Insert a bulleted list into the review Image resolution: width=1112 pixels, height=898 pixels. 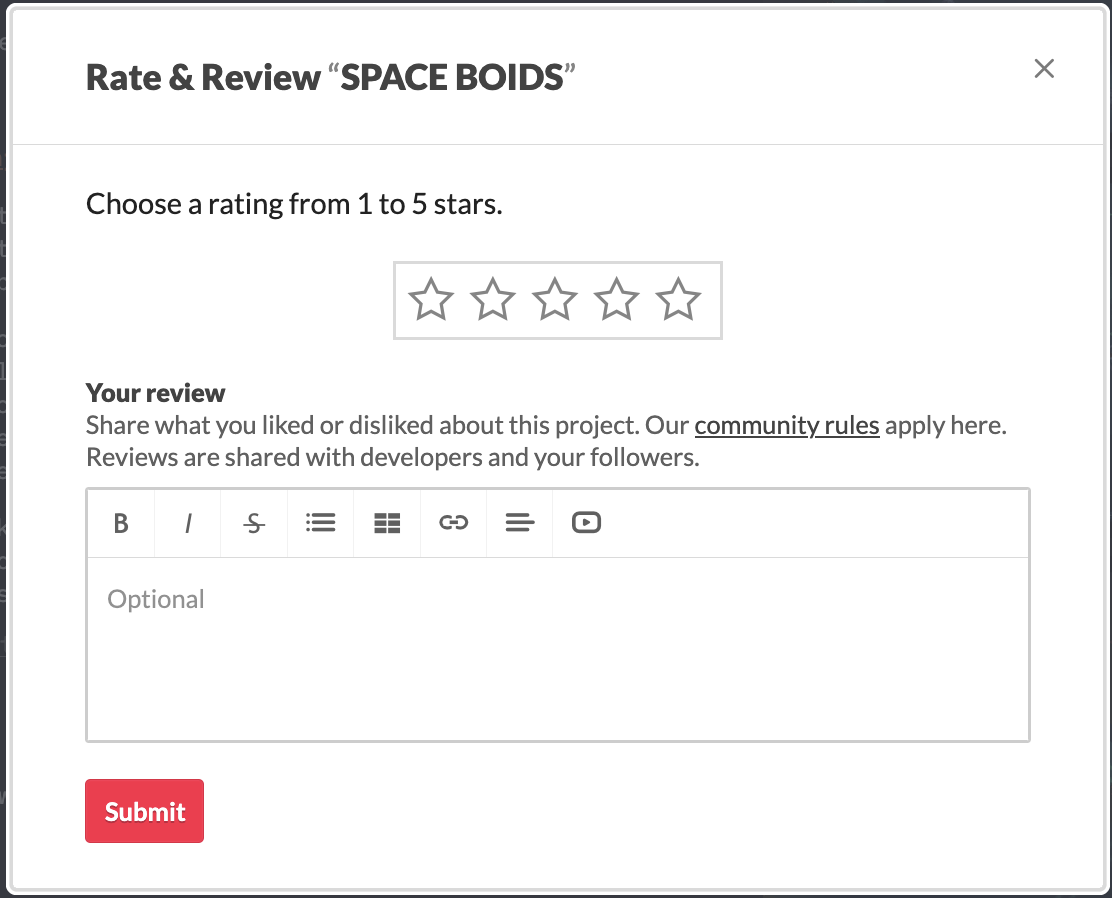pyautogui.click(x=320, y=522)
